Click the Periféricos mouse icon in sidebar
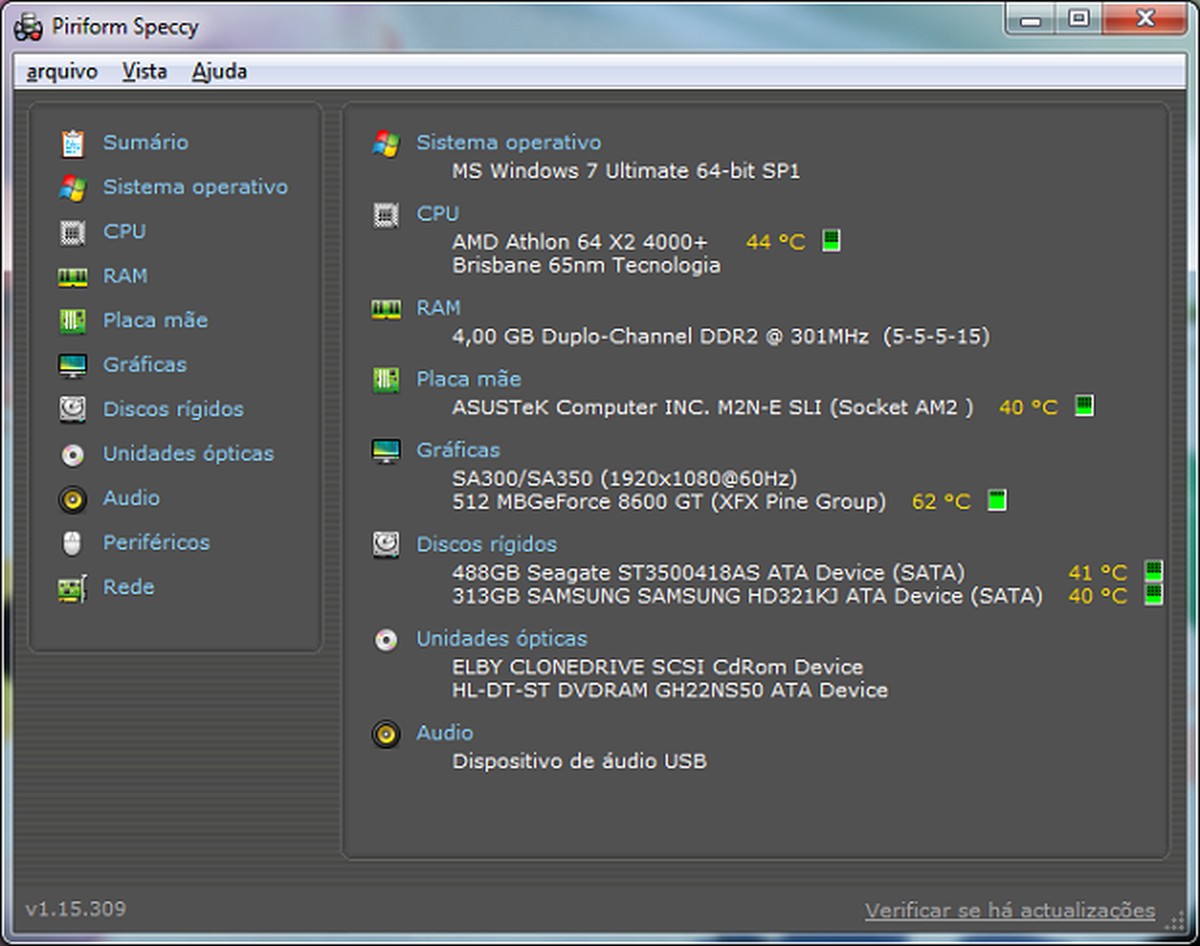The width and height of the screenshot is (1200, 946). coord(72,543)
